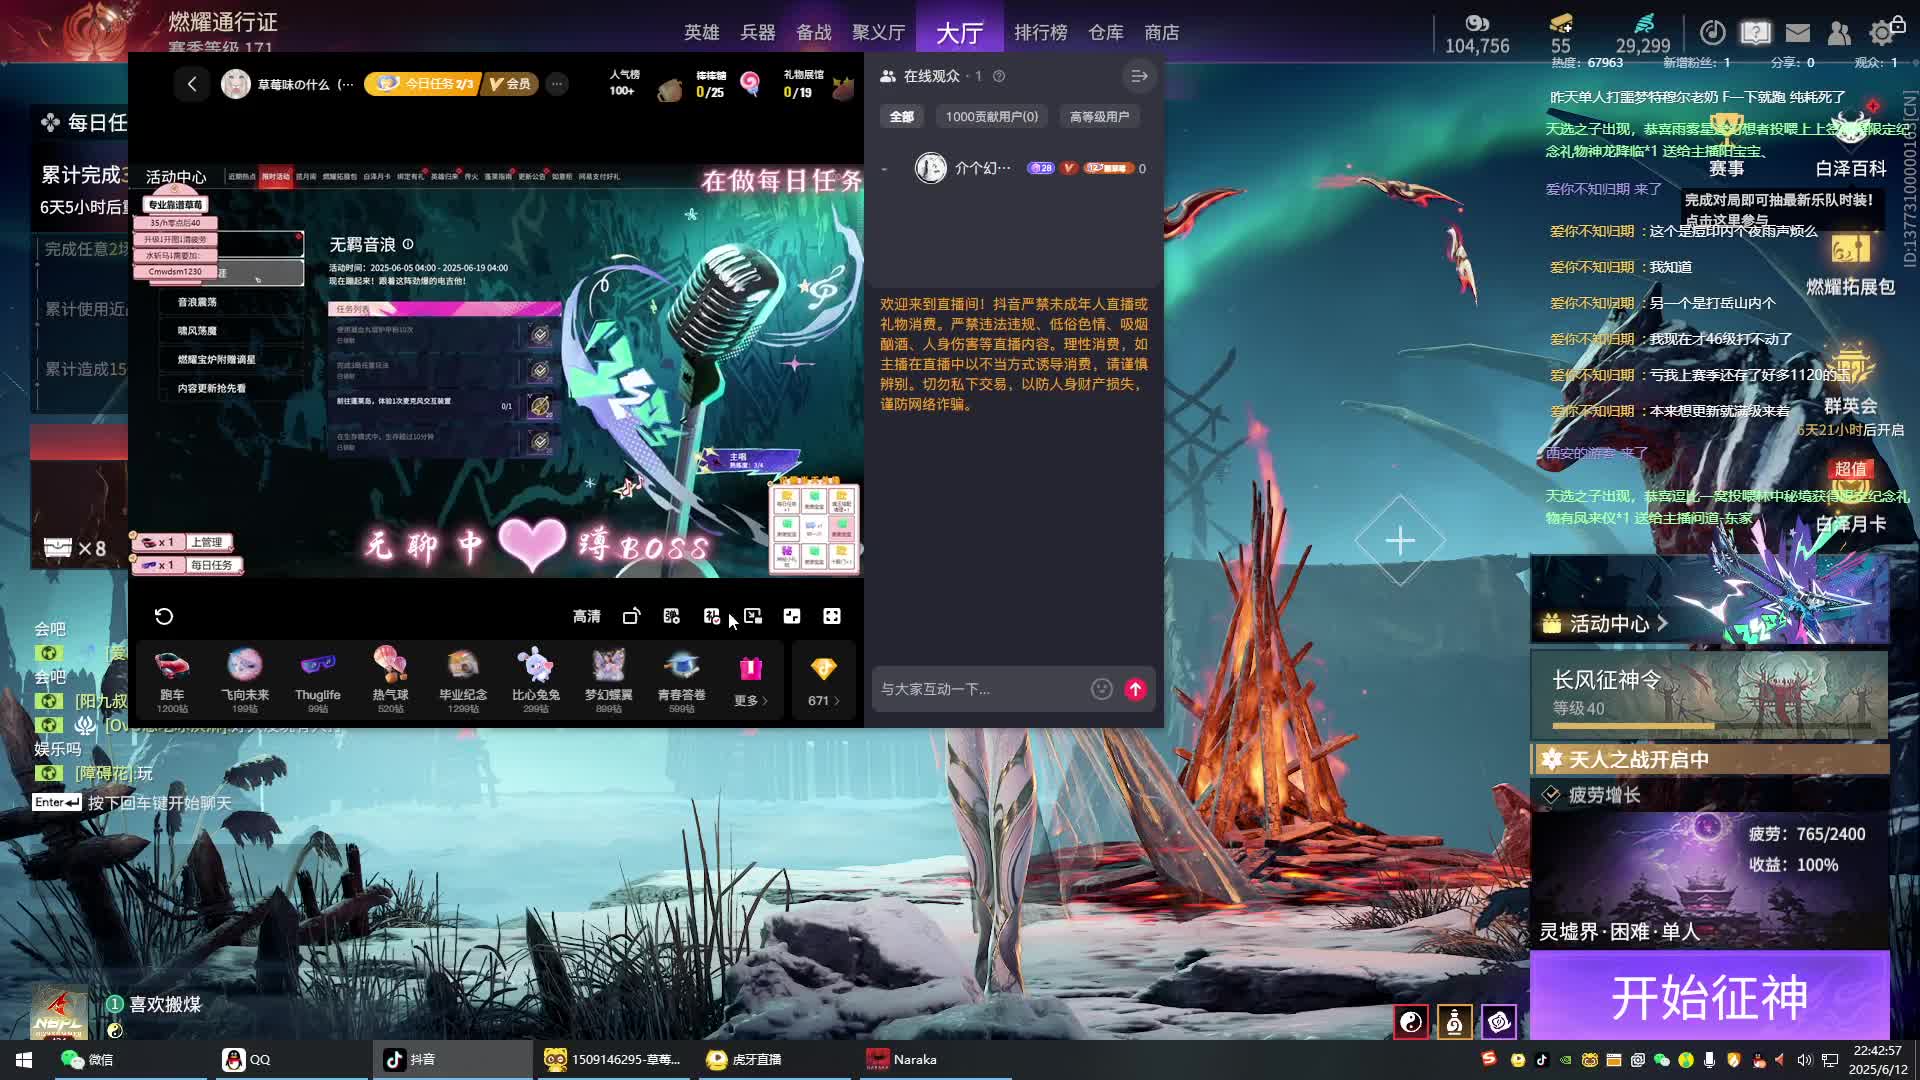
Task: Start the match with 开始征神
Action: pyautogui.click(x=1710, y=996)
